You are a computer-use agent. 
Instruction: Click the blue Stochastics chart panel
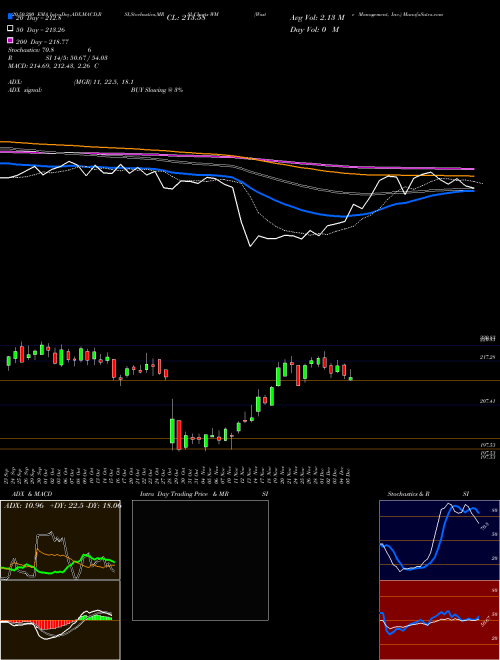point(439,540)
